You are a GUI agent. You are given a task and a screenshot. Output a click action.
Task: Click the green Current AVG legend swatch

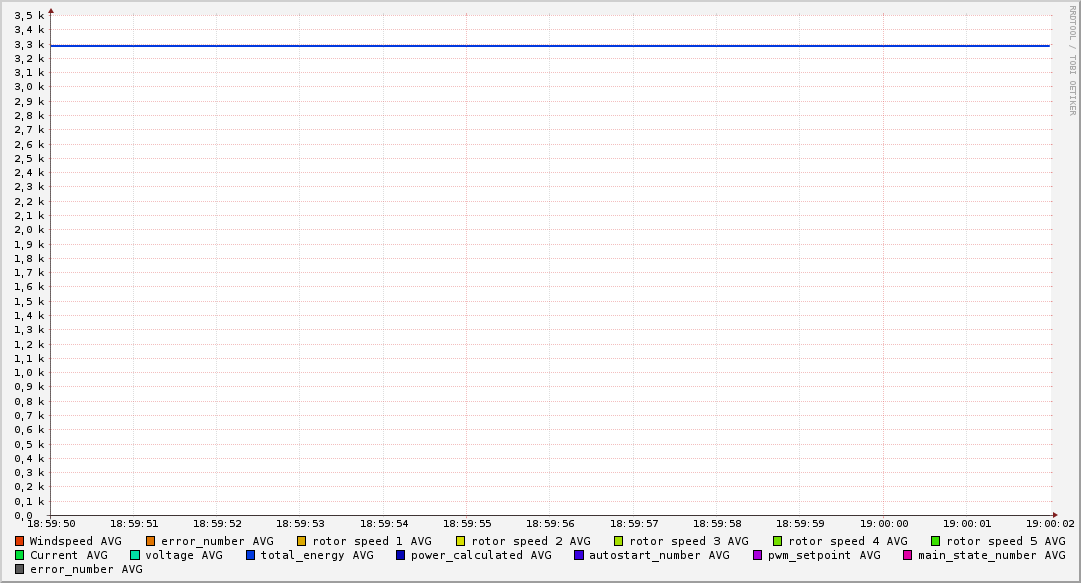[20, 555]
